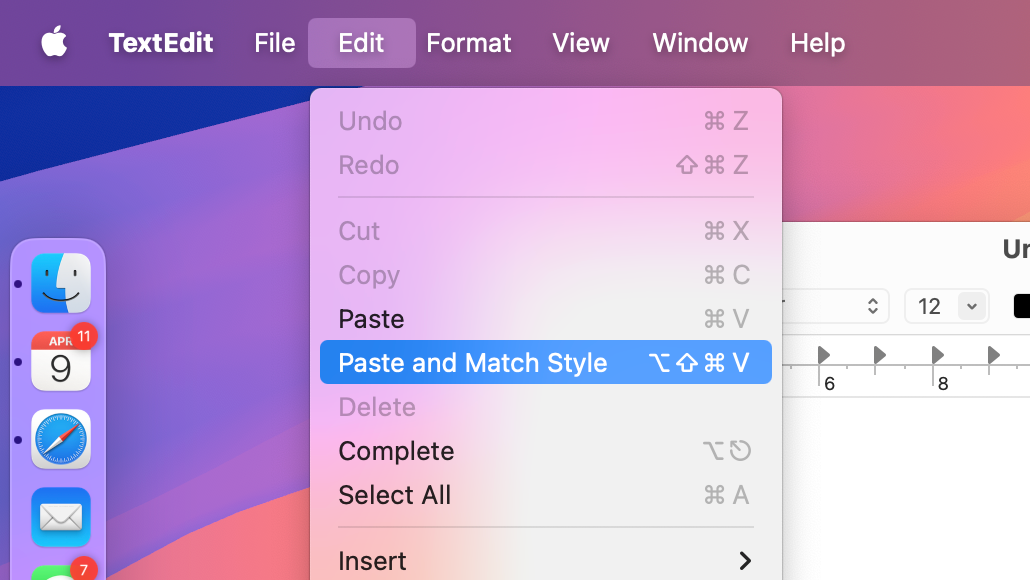Viewport: 1030px width, 580px height.
Task: Click the font size field showing 12
Action: pyautogui.click(x=931, y=306)
